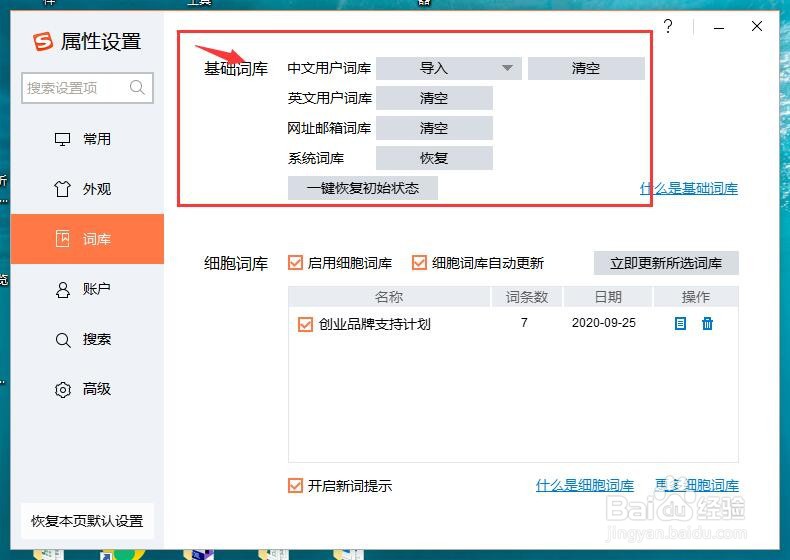This screenshot has height=560, width=790.
Task: Open the 高级 settings tab
Action: tap(88, 389)
